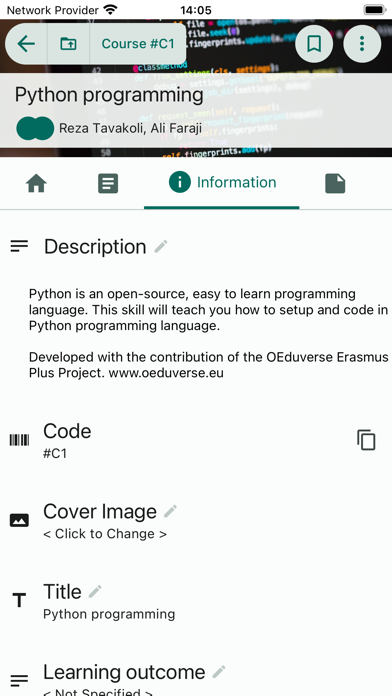Click the lines icon beside Learning outcome
The image size is (392, 696).
(19, 679)
